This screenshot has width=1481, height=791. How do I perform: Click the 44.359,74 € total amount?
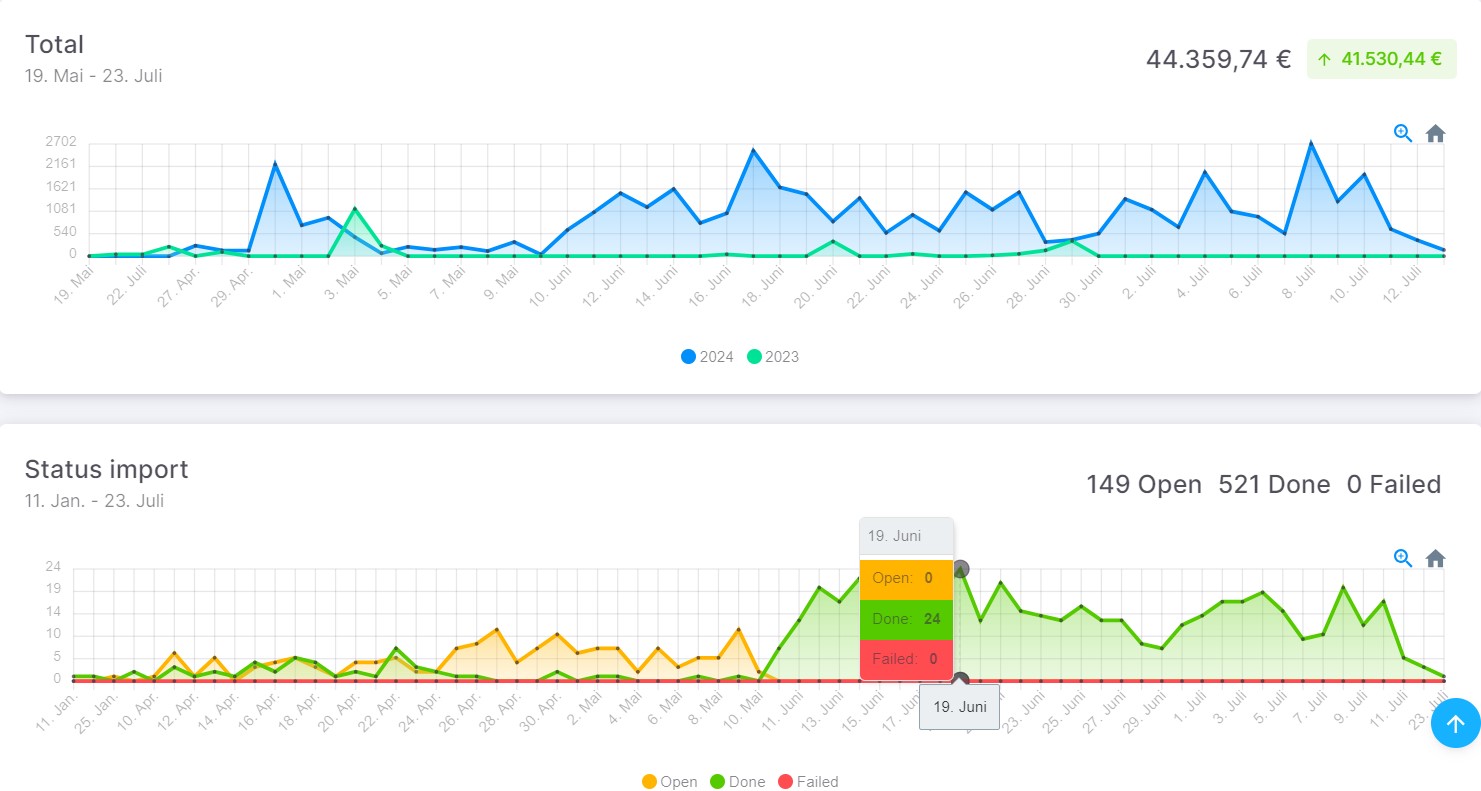1218,59
